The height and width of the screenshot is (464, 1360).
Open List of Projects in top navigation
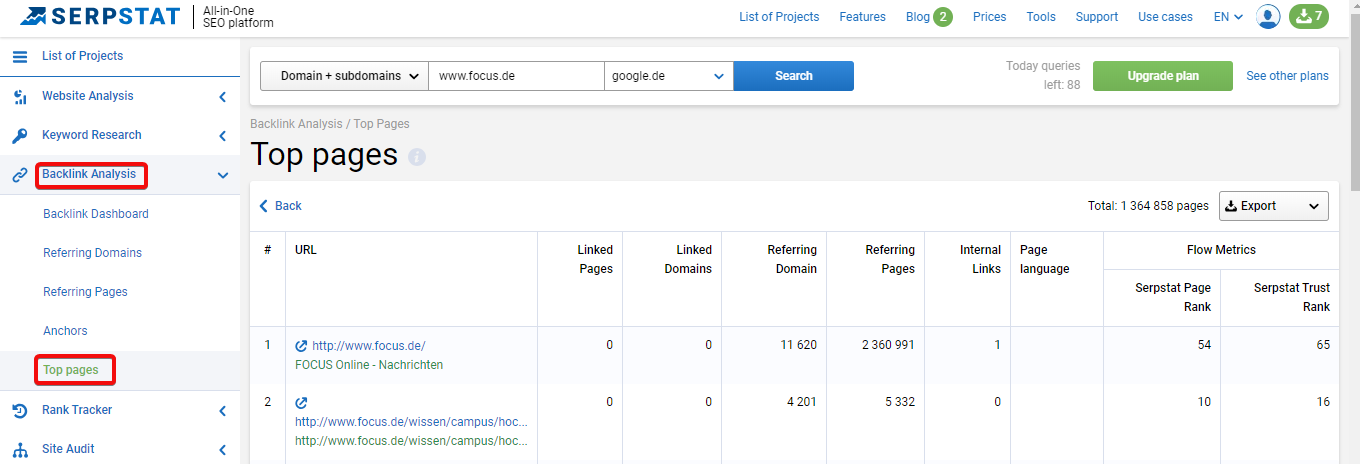tap(779, 17)
